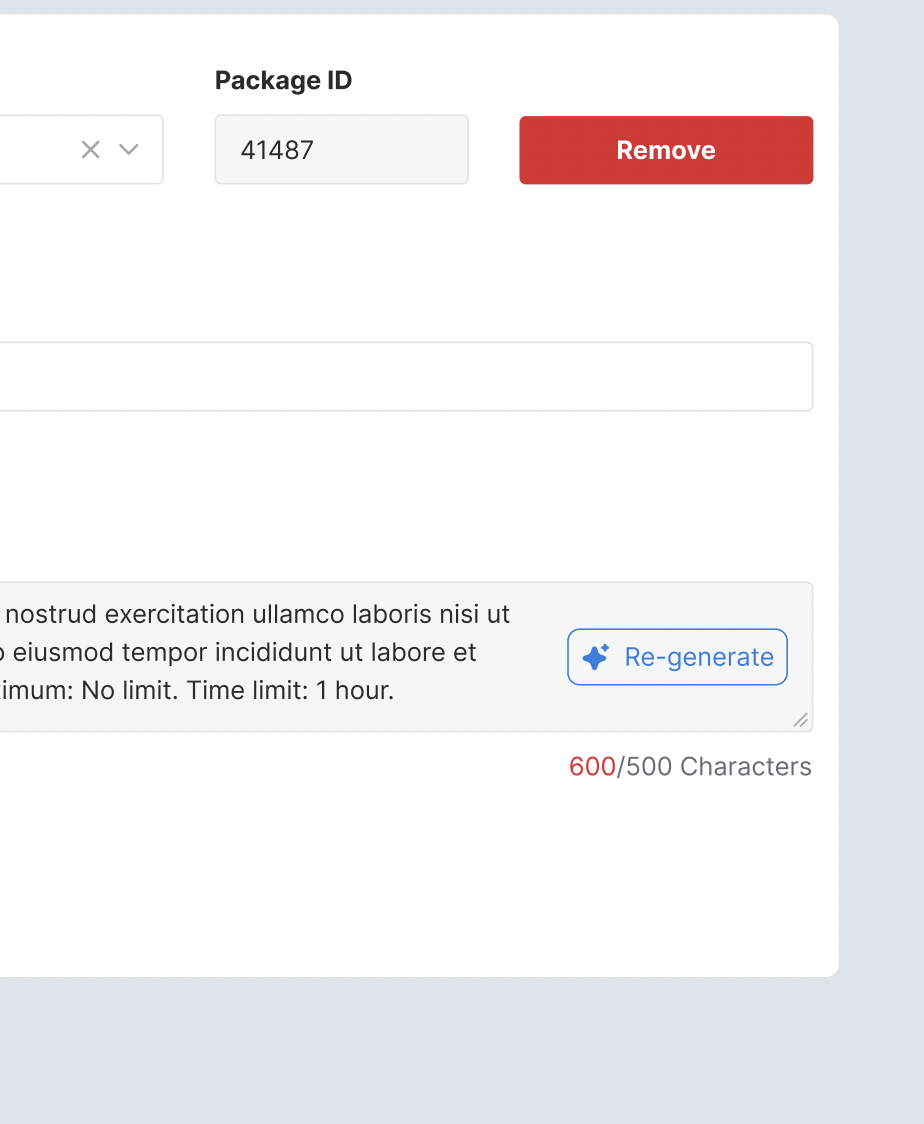Click the Package ID field showing 41487
The width and height of the screenshot is (924, 1124).
pyautogui.click(x=341, y=150)
